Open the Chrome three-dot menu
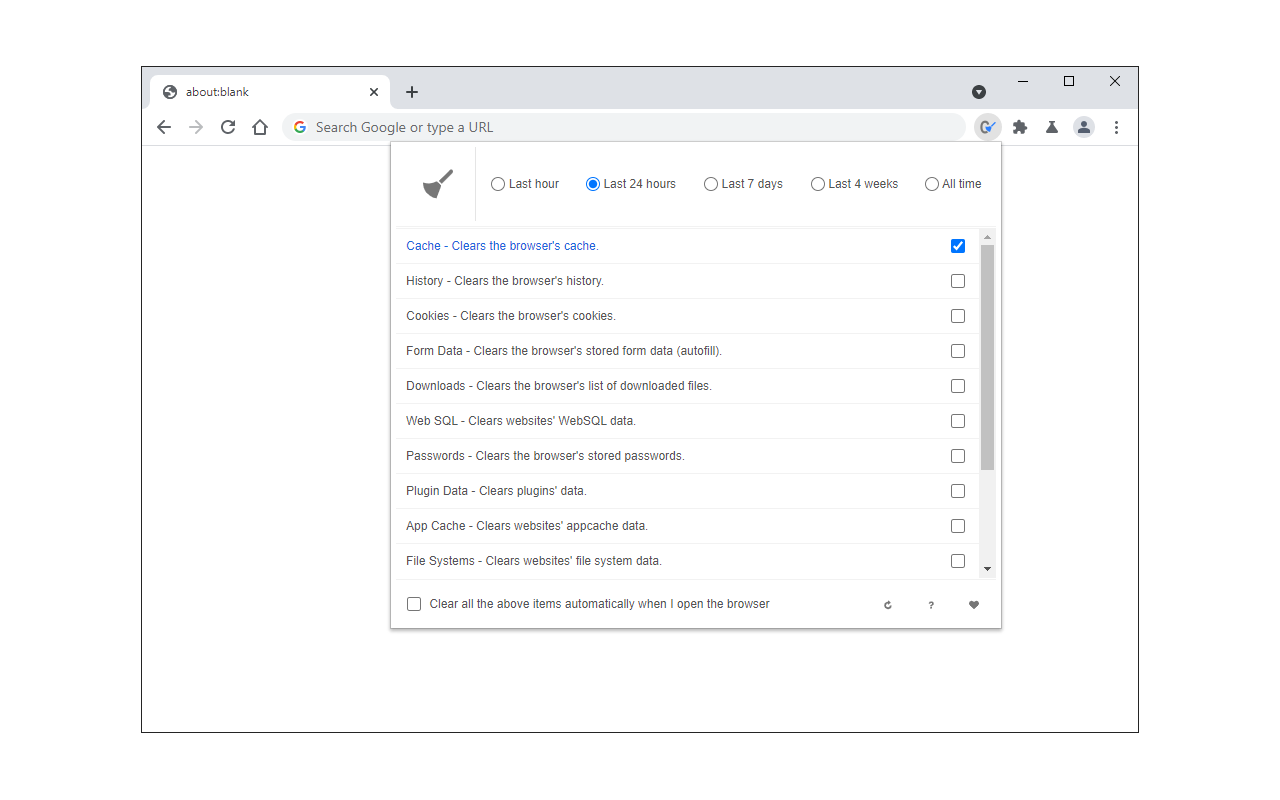This screenshot has height=800, width=1280. tap(1117, 127)
